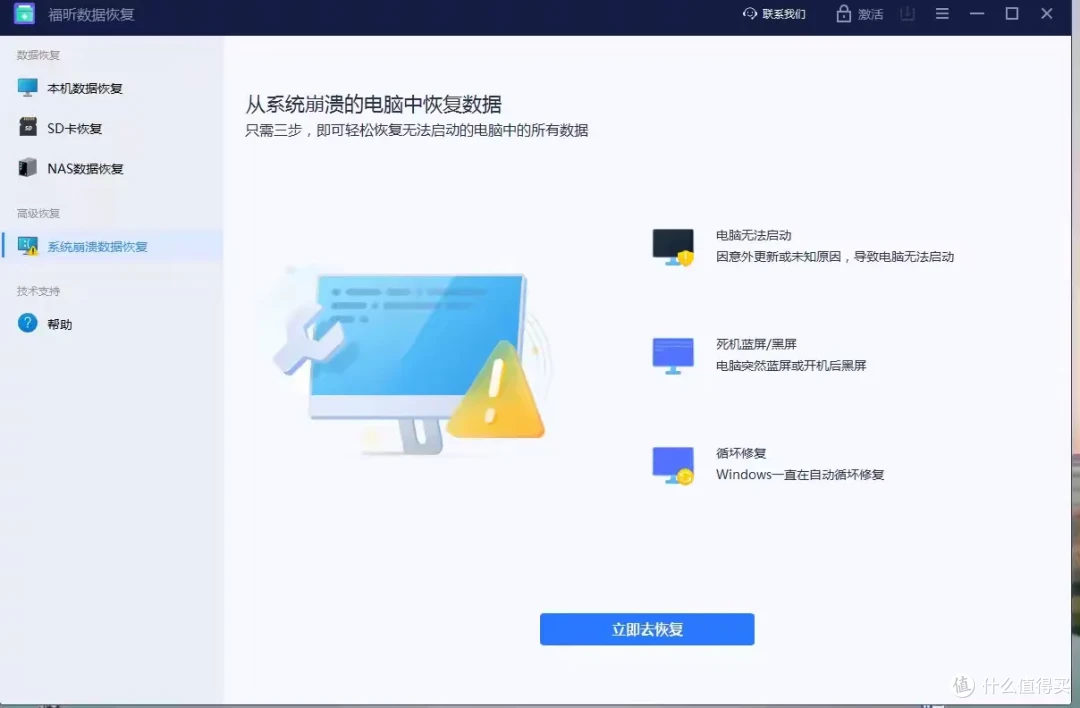Click the 福昕数据恢复 window title text
The image size is (1080, 708).
pyautogui.click(x=91, y=14)
